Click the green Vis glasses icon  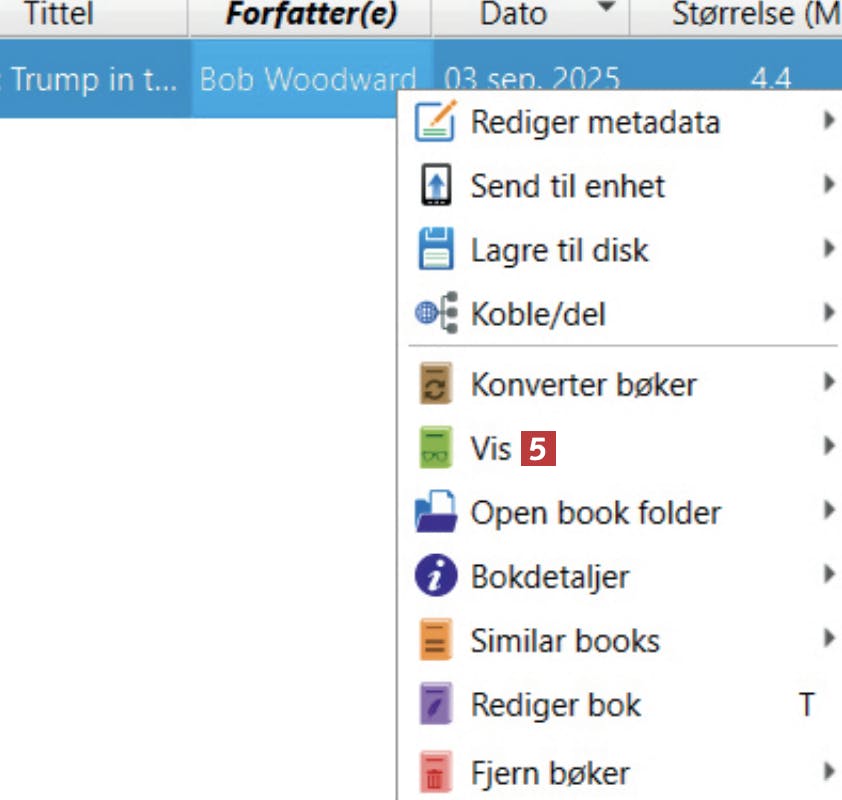pyautogui.click(x=435, y=449)
